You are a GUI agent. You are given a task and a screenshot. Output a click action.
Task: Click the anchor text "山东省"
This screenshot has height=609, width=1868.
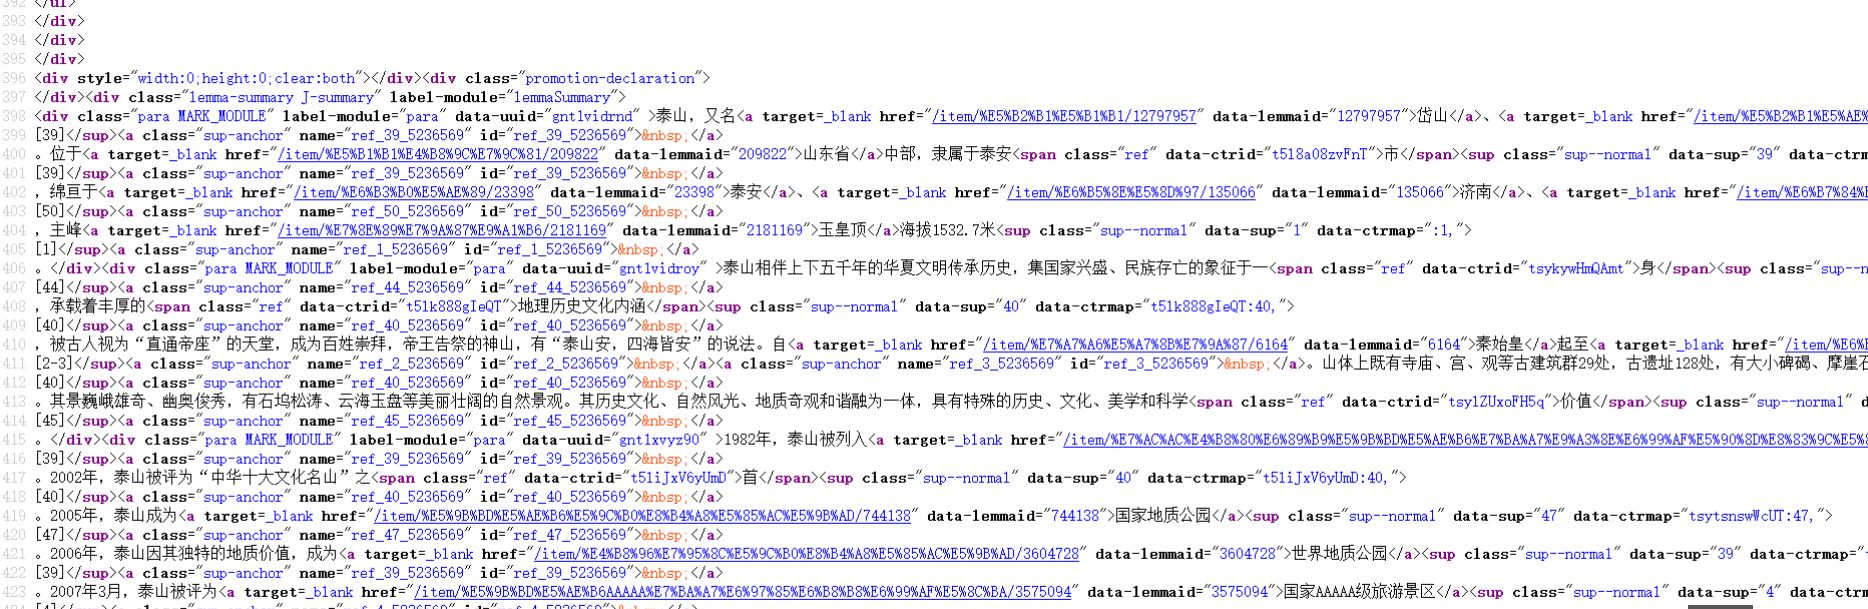[827, 154]
